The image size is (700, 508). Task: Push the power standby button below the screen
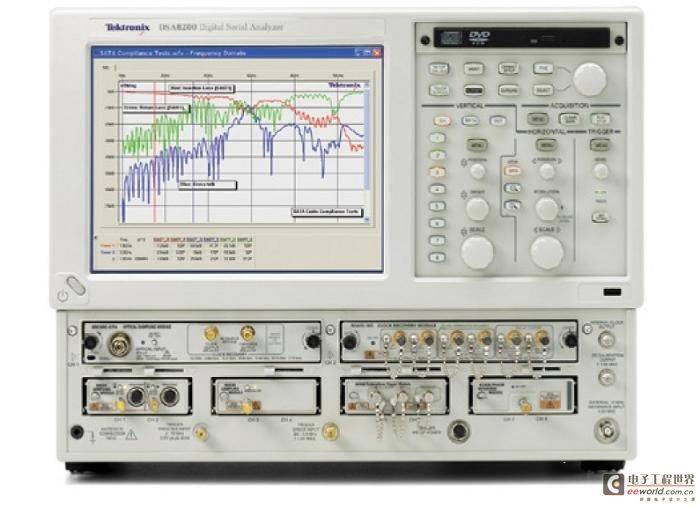[76, 286]
